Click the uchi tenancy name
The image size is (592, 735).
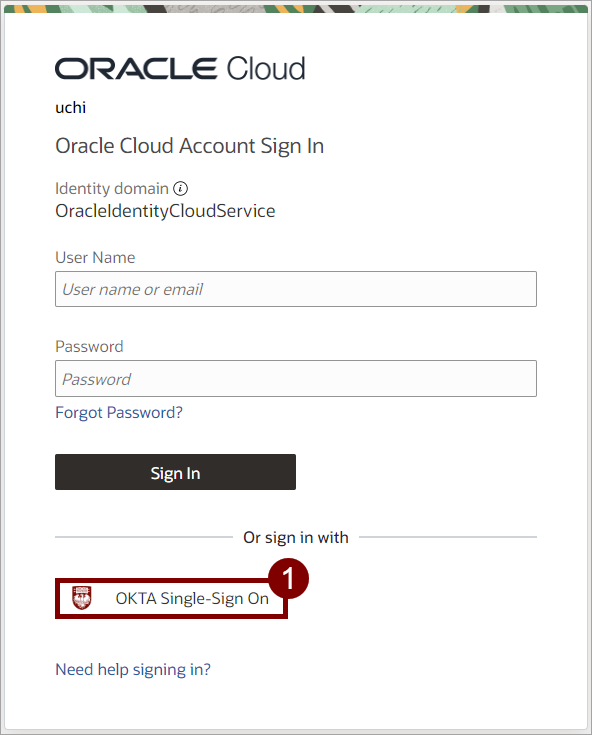click(x=71, y=107)
